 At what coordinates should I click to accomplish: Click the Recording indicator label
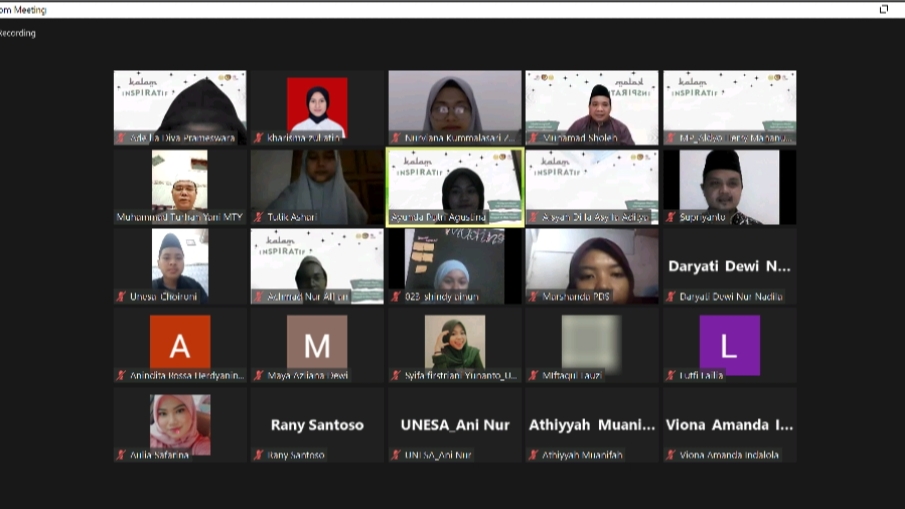pos(17,33)
